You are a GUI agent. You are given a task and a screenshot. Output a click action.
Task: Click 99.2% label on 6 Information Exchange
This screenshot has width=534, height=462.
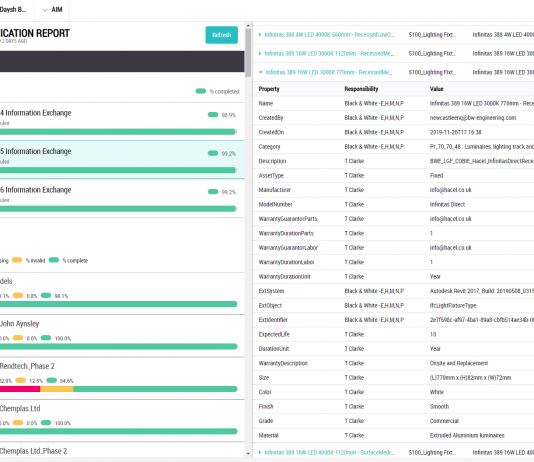[x=229, y=192]
